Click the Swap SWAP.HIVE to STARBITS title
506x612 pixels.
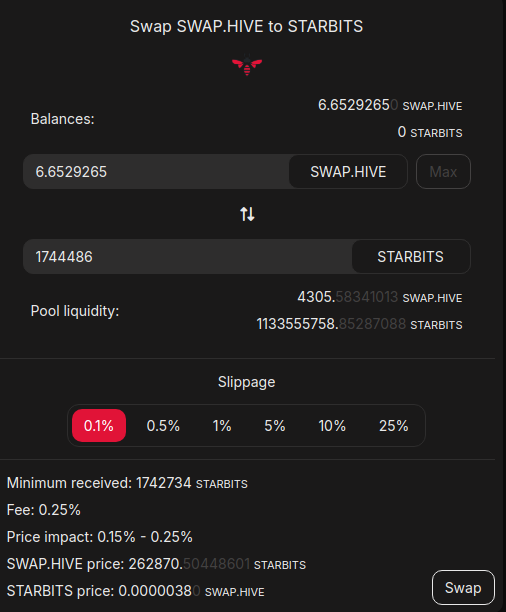[246, 27]
